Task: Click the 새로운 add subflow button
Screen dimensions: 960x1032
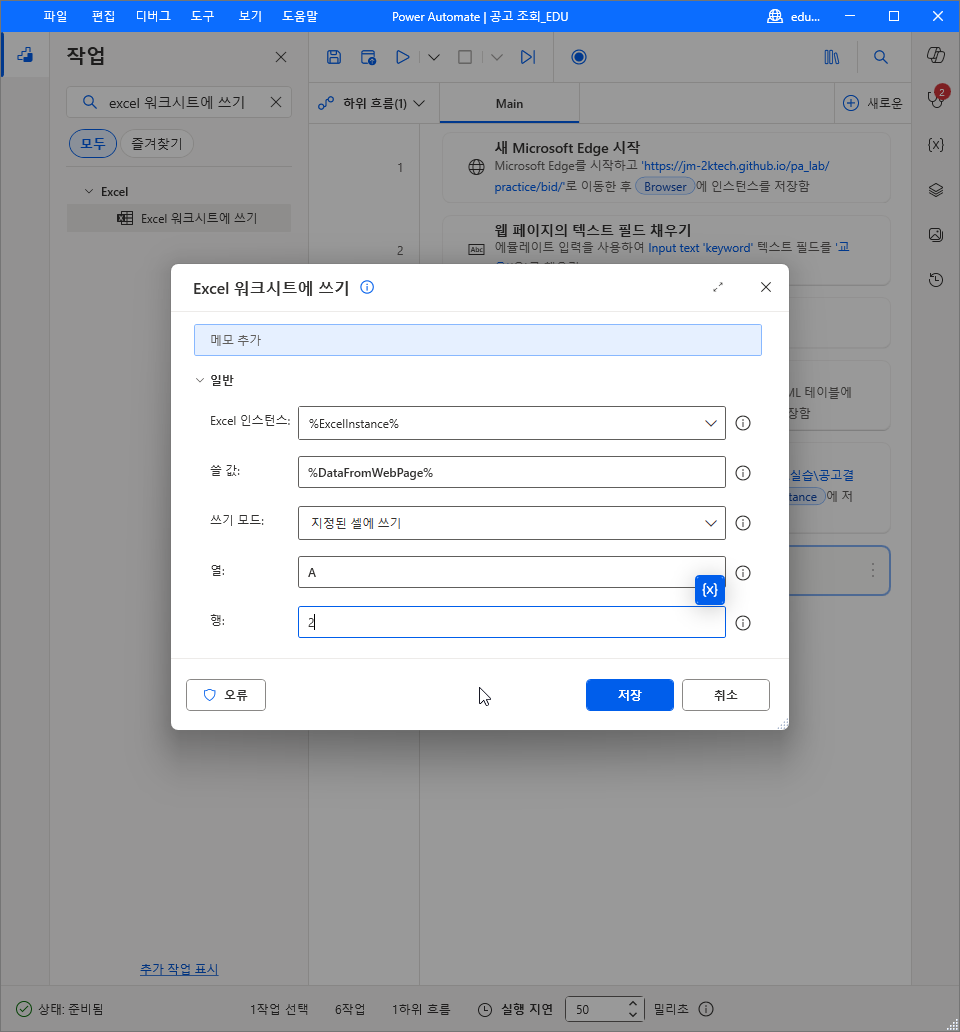Action: click(873, 103)
